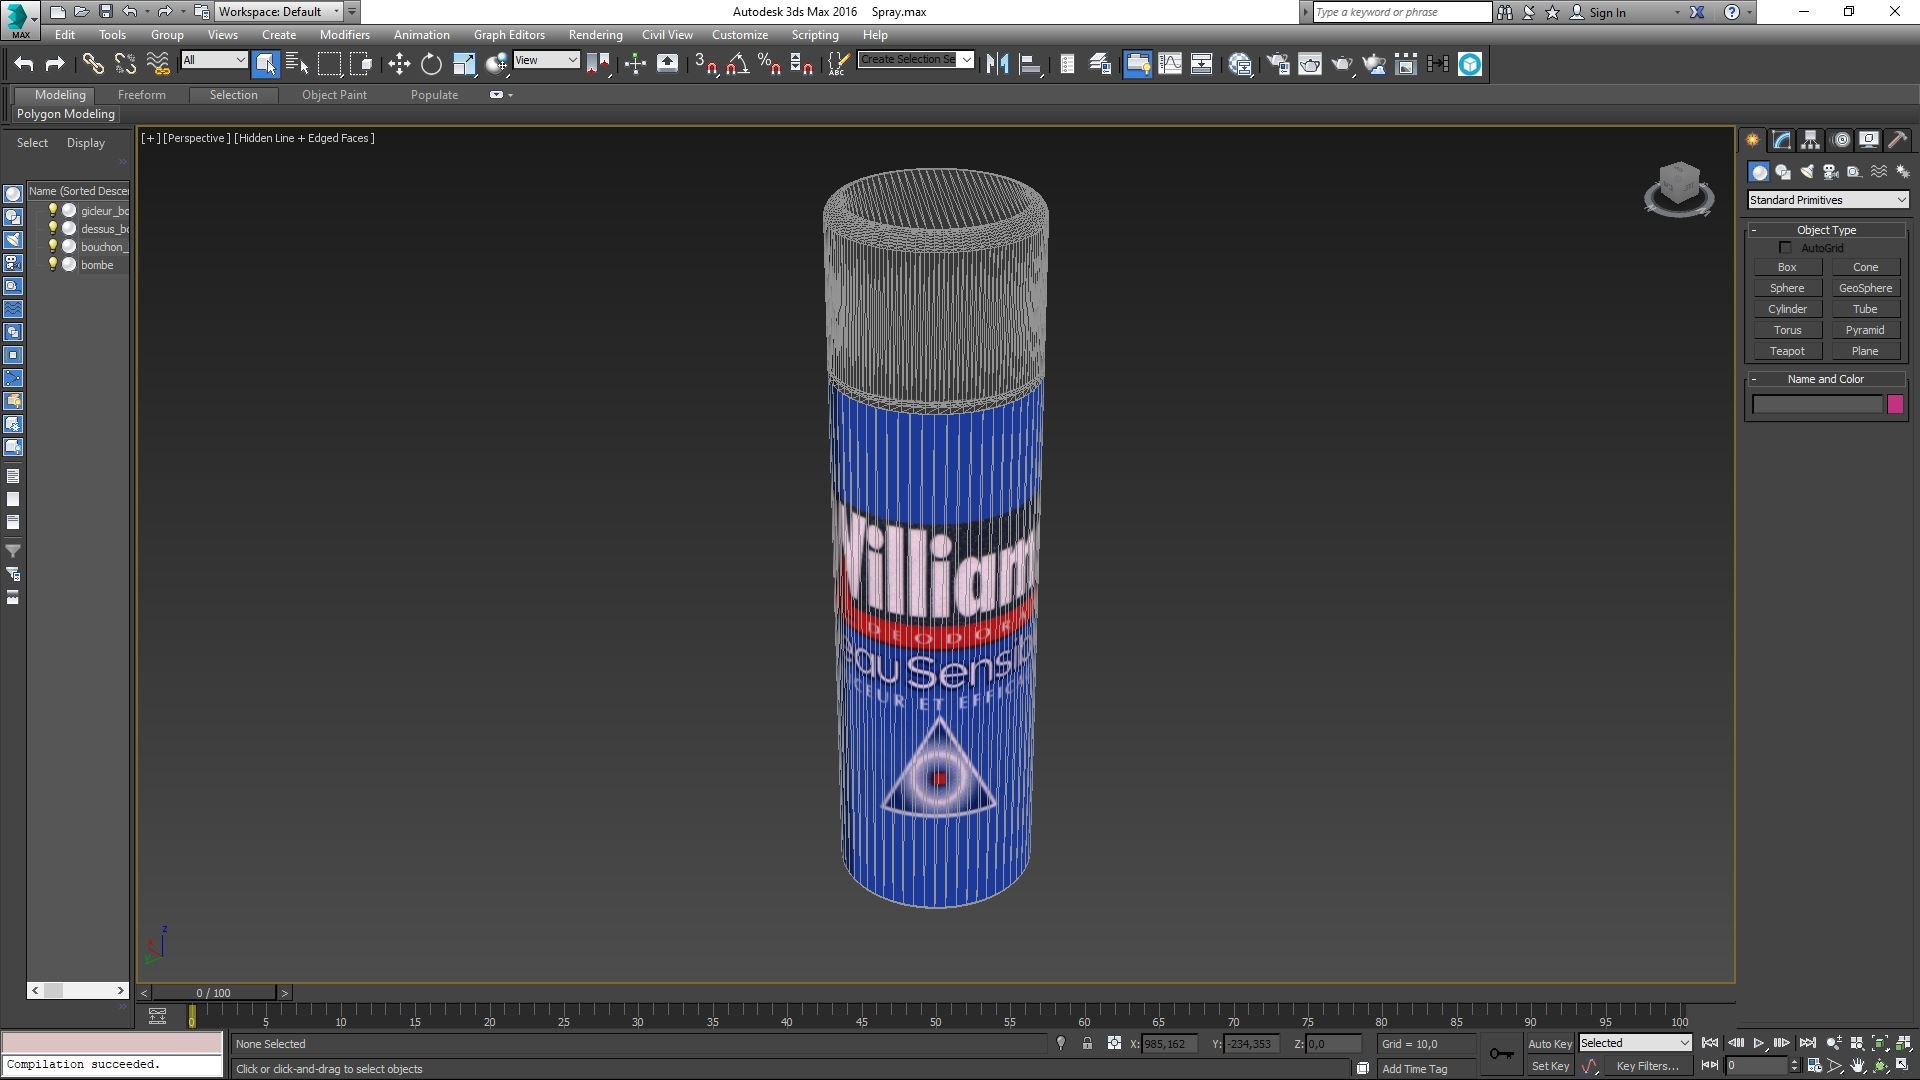
Task: Click the magenta object color swatch
Action: (1895, 404)
